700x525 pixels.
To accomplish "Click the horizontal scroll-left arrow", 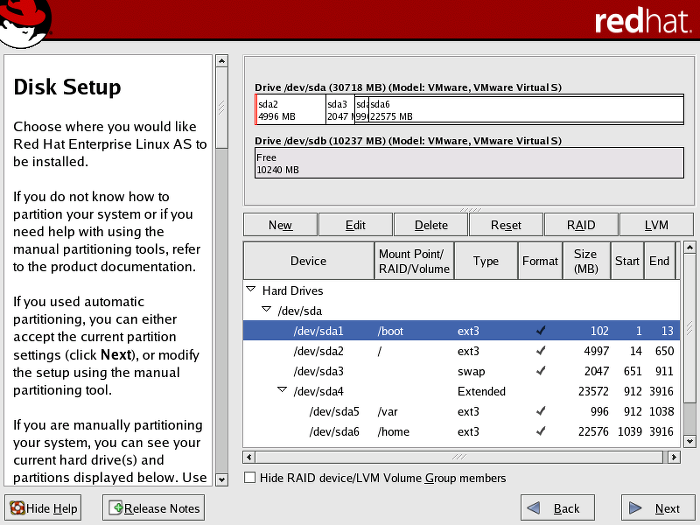I will coord(249,457).
